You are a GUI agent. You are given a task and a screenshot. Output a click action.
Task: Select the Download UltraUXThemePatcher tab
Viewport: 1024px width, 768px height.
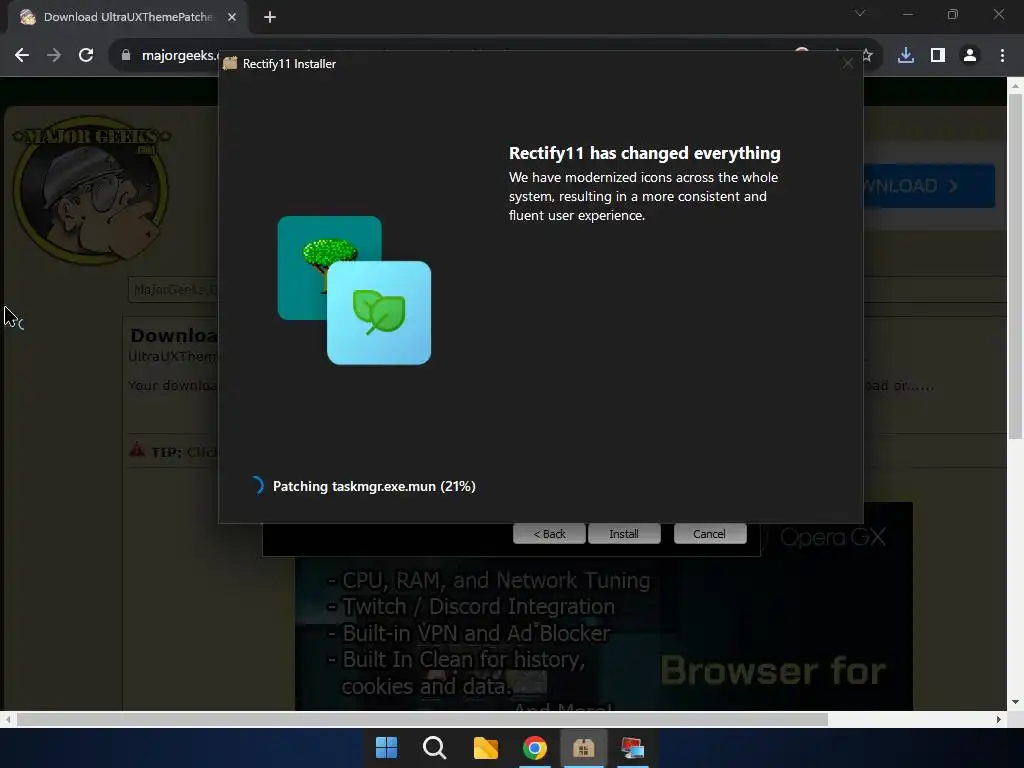127,18
